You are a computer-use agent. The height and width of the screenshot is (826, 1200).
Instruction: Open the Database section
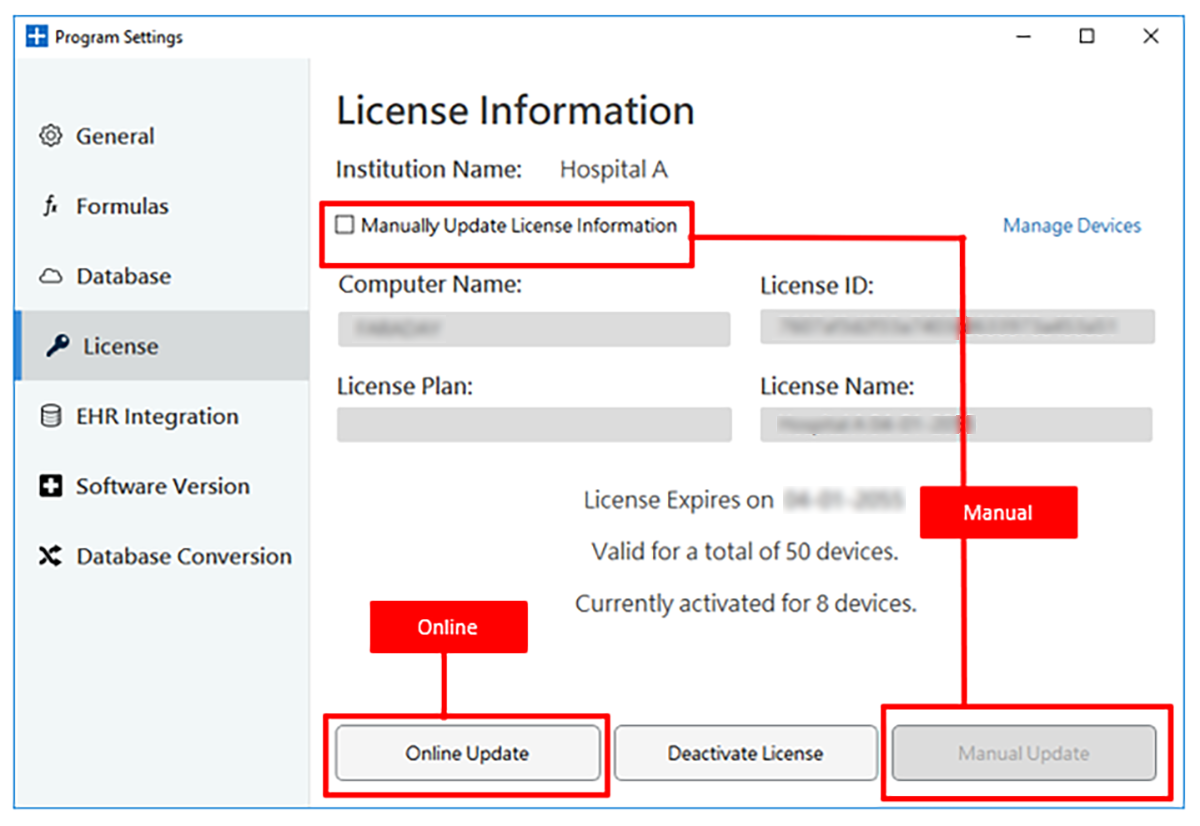162,276
